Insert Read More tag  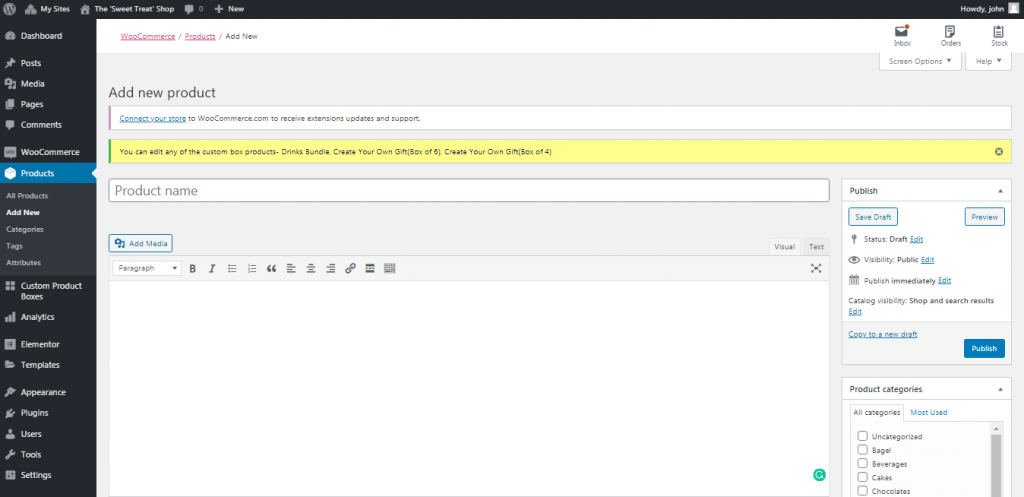tap(370, 268)
